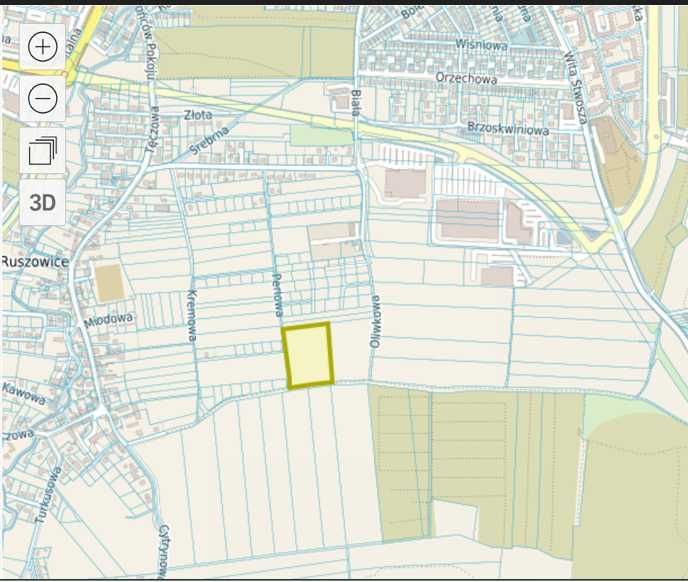Click the Orzechowa street label

[x=466, y=78]
